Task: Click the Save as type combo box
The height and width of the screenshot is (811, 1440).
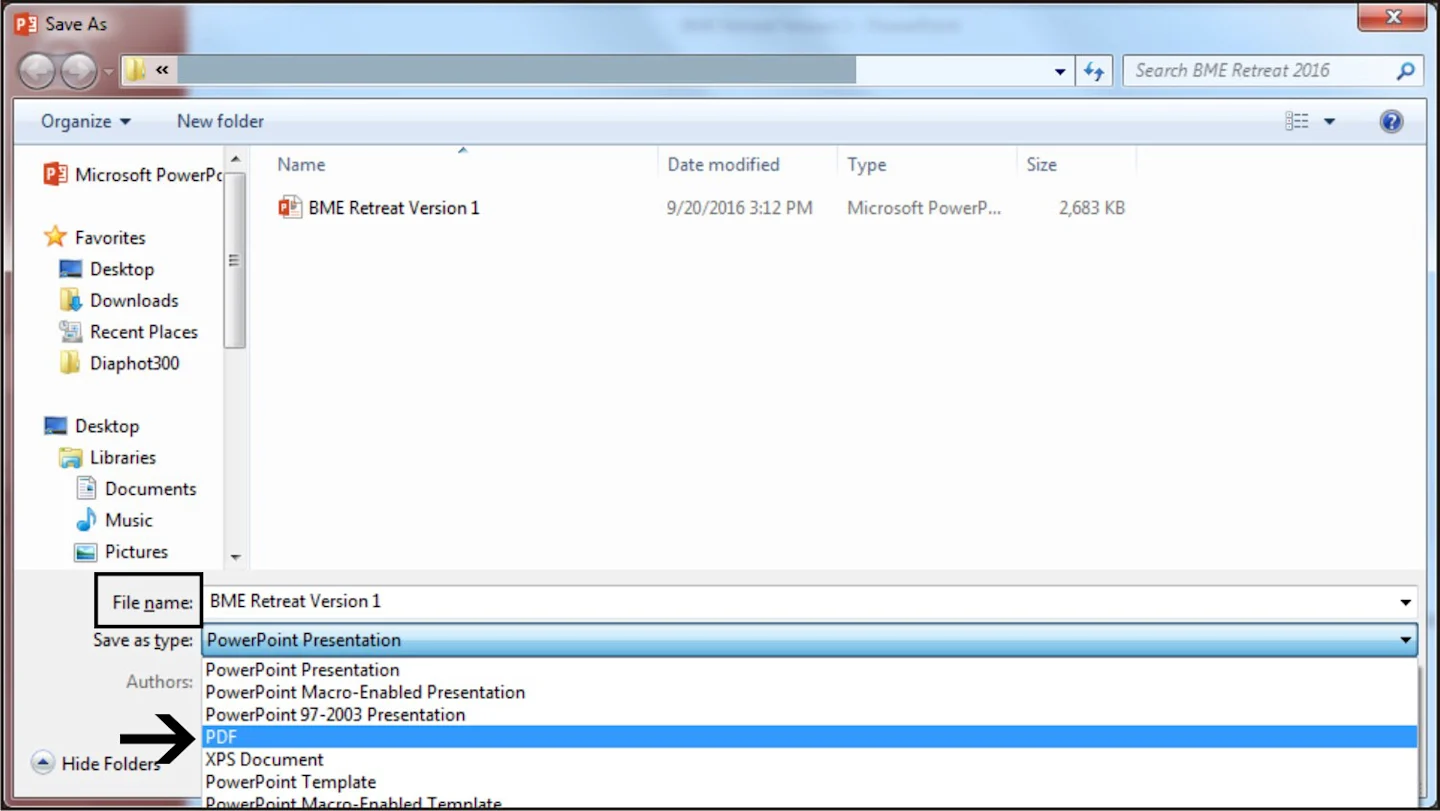Action: [x=810, y=640]
